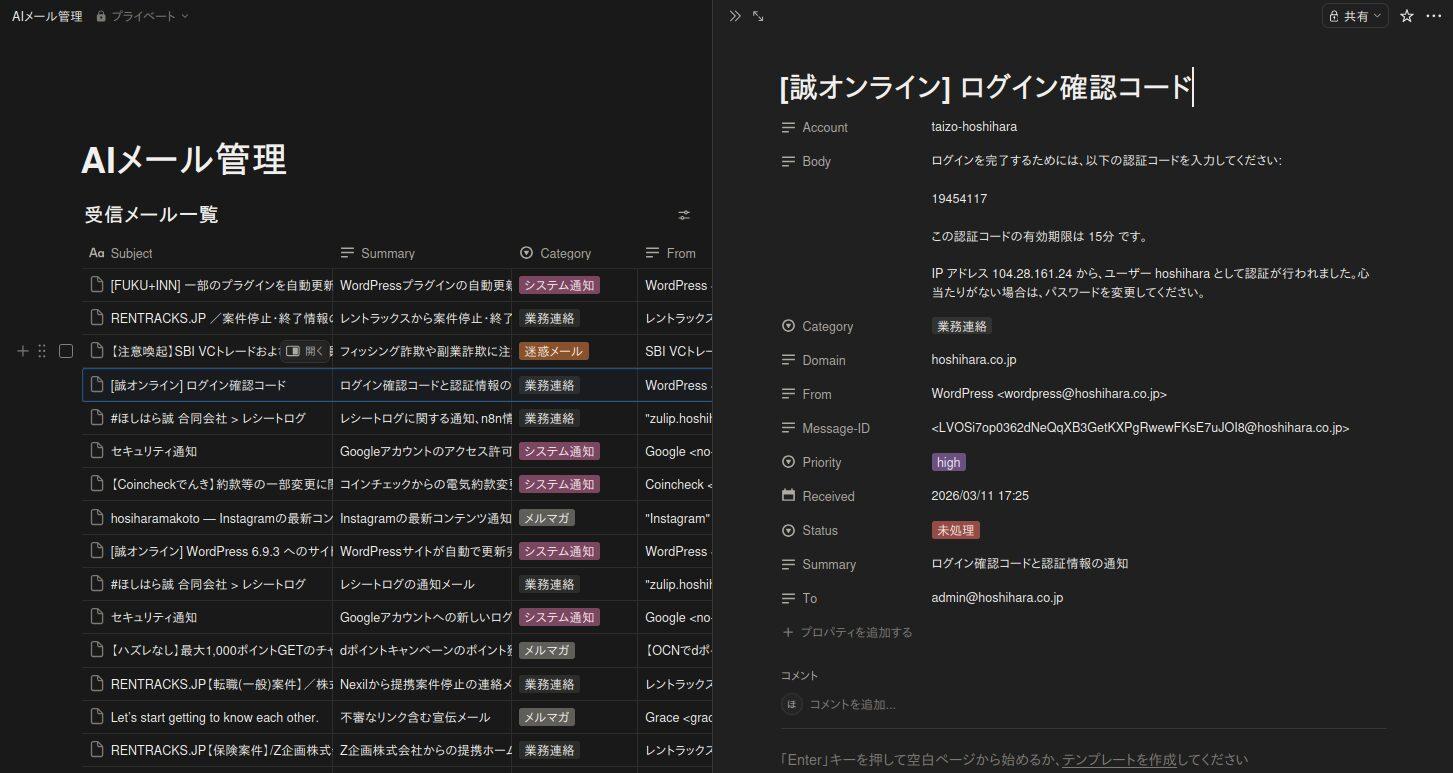The width and height of the screenshot is (1453, 773).
Task: Click the red 未処理 status tag
Action: pyautogui.click(x=955, y=530)
